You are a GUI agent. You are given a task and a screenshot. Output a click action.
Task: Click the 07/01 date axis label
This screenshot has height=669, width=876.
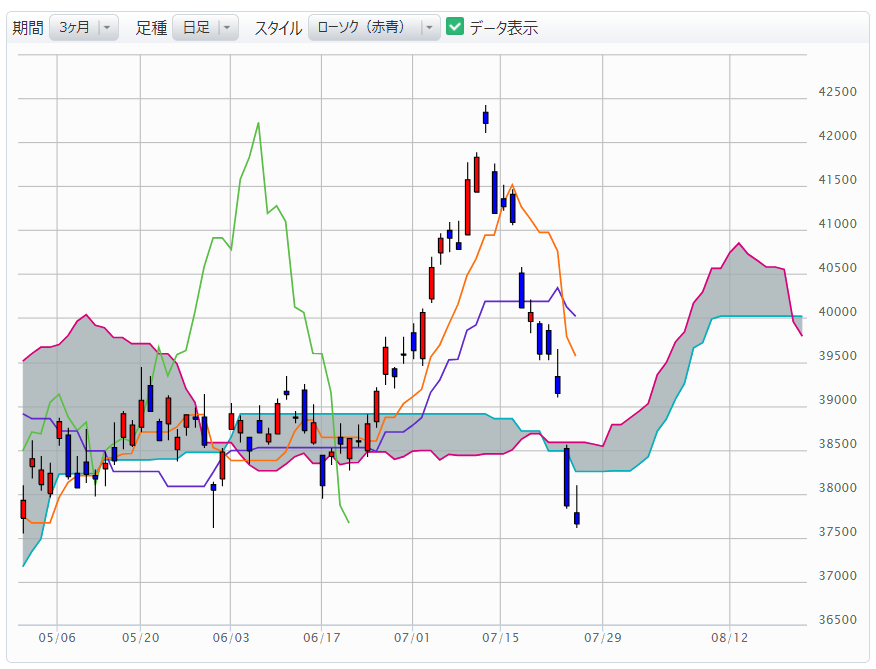(412, 638)
